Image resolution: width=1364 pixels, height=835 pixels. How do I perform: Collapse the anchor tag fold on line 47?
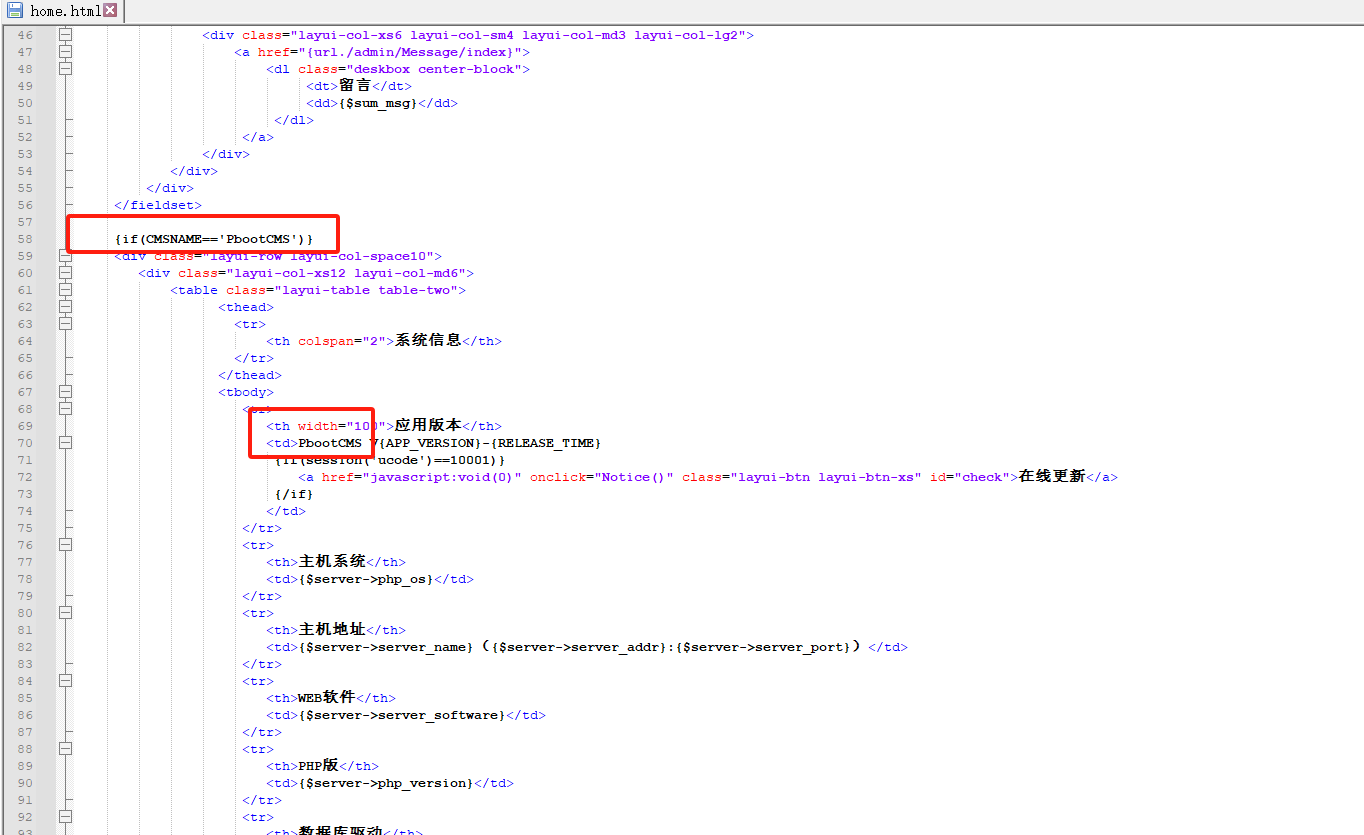pos(65,52)
